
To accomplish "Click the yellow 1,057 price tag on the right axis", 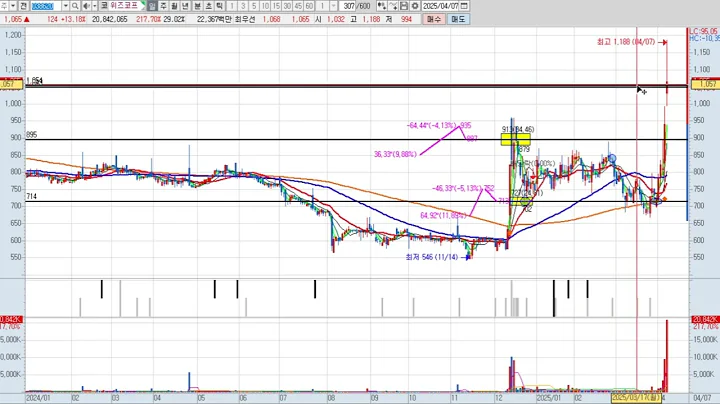I will tap(705, 84).
